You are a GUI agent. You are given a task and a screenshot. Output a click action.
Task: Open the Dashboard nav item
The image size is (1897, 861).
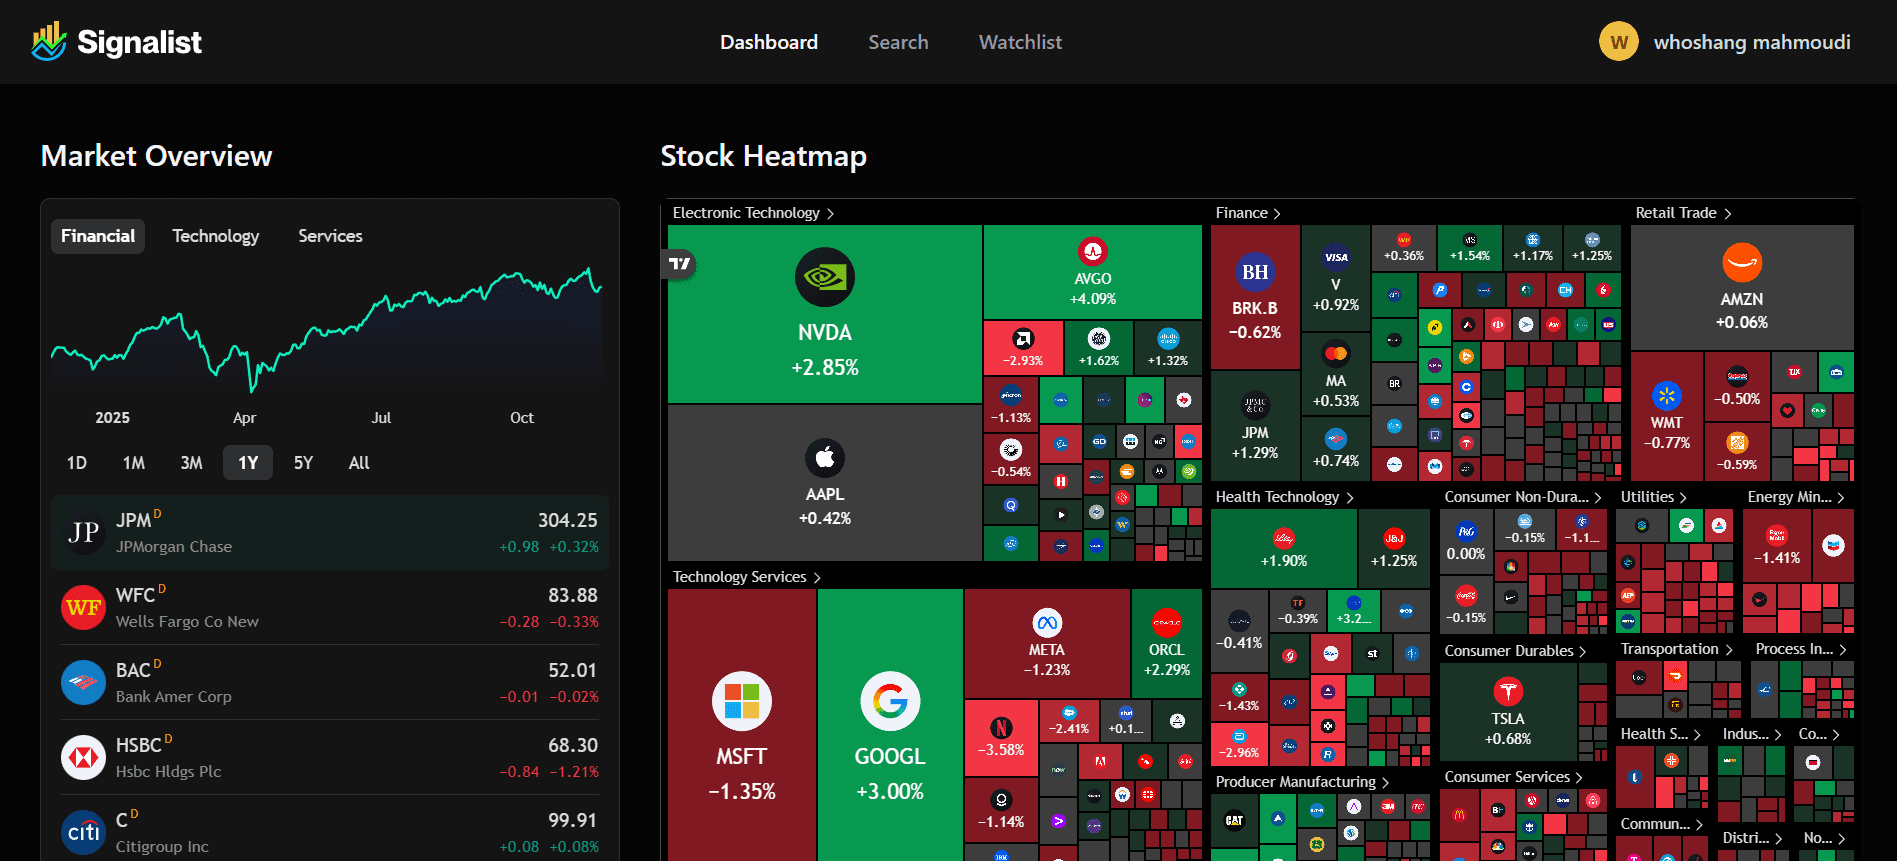[769, 42]
